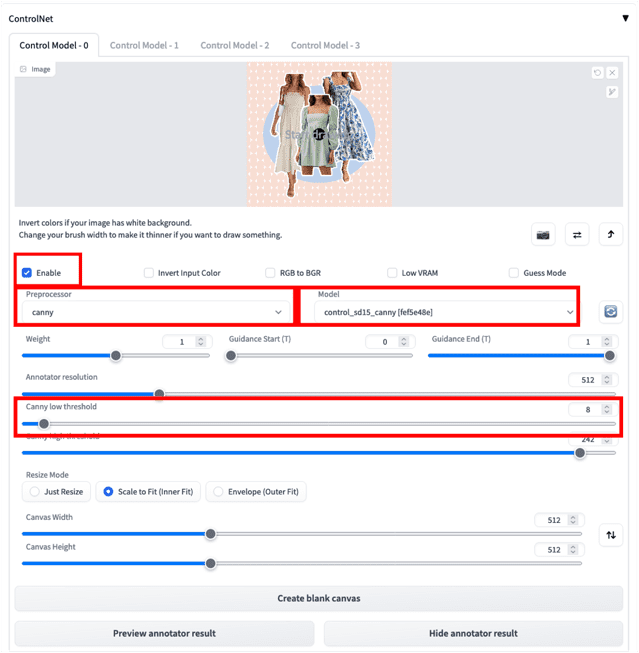639x653 pixels.
Task: Switch to the Control Model - 1 tab
Action: tap(144, 45)
